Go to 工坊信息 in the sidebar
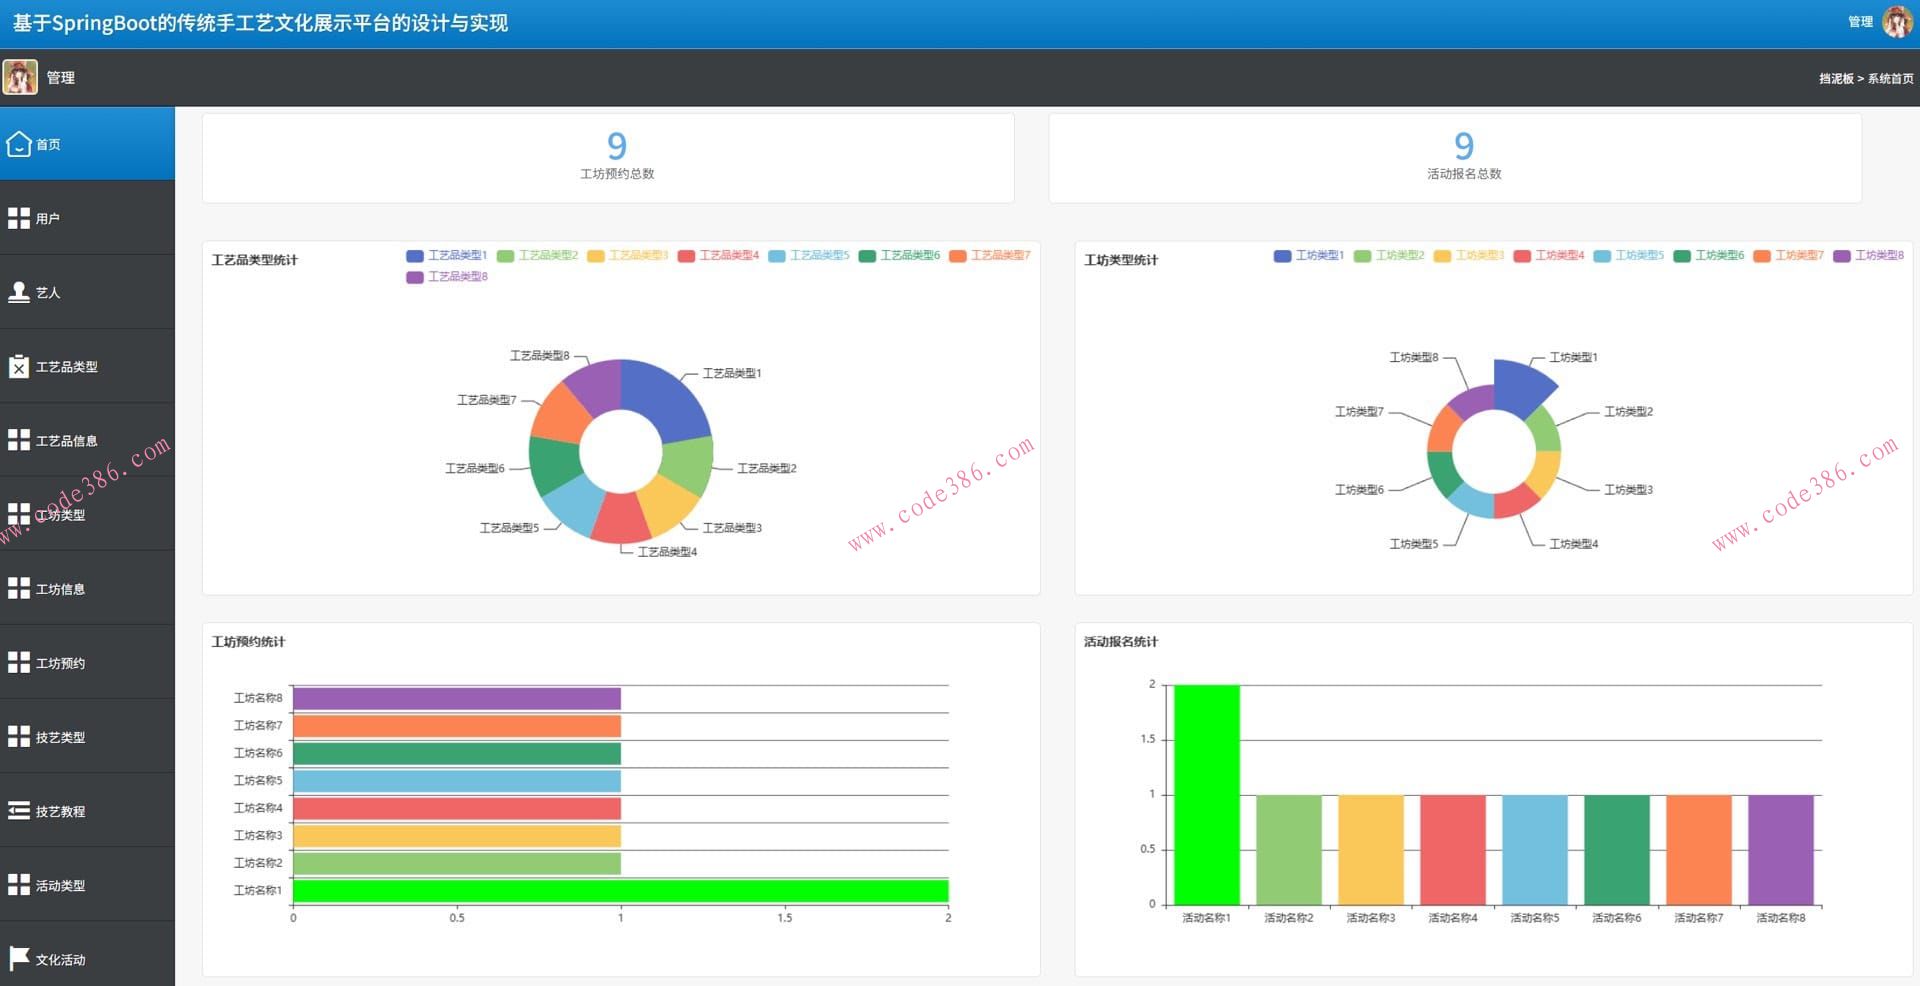 [x=87, y=588]
